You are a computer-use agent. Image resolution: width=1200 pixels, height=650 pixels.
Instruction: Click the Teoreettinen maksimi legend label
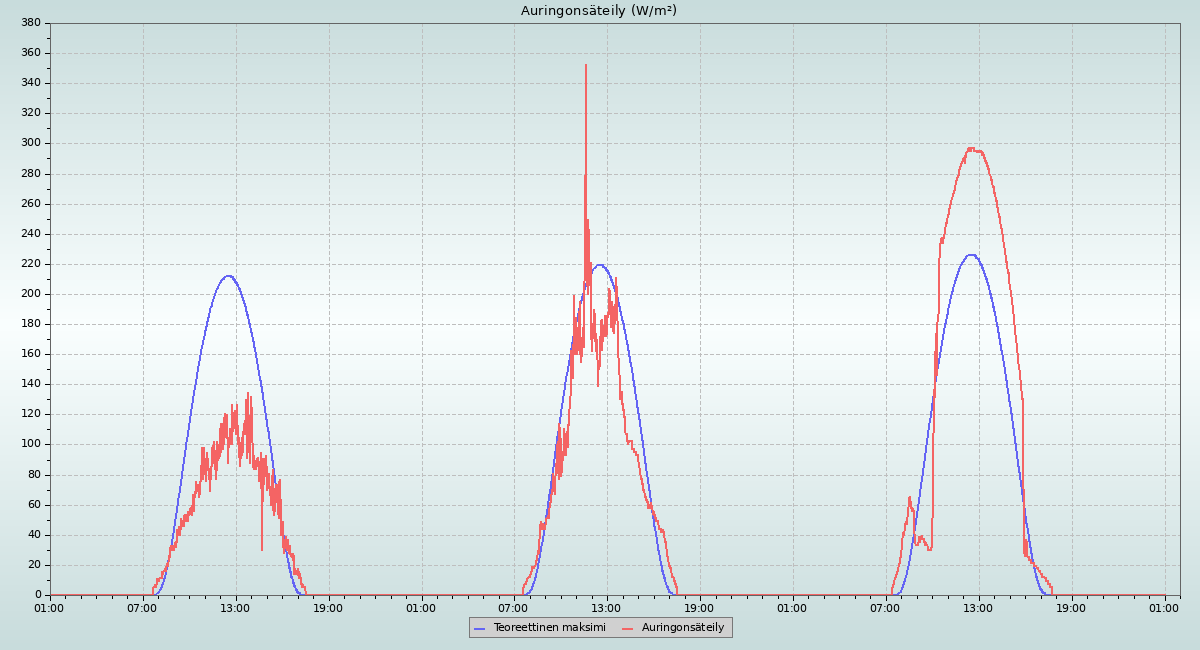click(549, 627)
